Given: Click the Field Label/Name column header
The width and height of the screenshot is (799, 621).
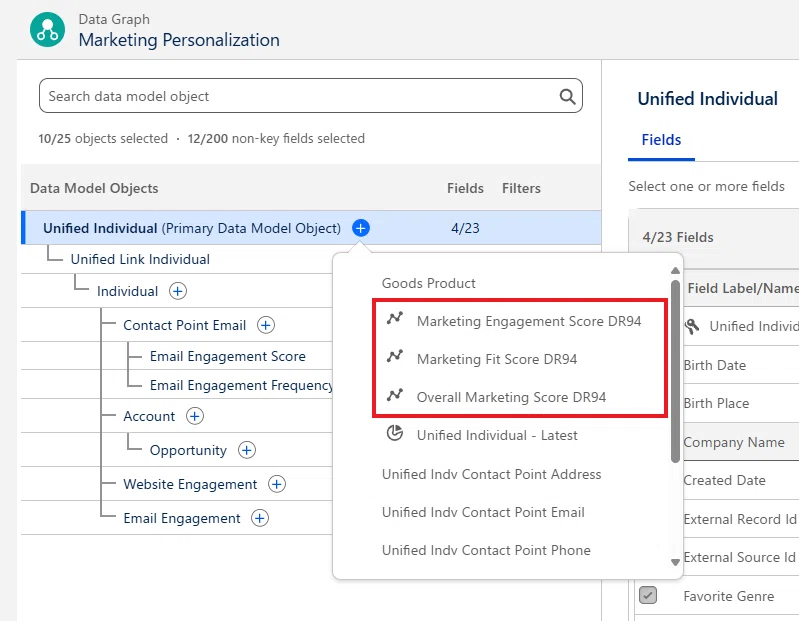Looking at the screenshot, I should (742, 288).
